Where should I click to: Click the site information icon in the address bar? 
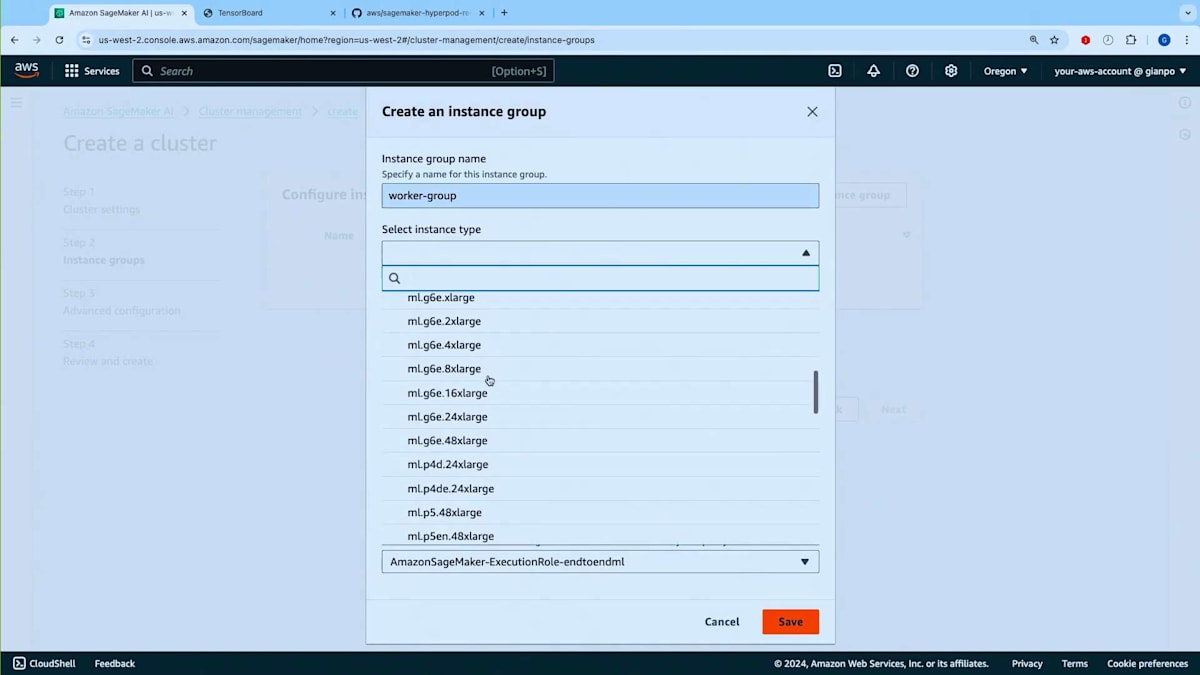pyautogui.click(x=86, y=40)
